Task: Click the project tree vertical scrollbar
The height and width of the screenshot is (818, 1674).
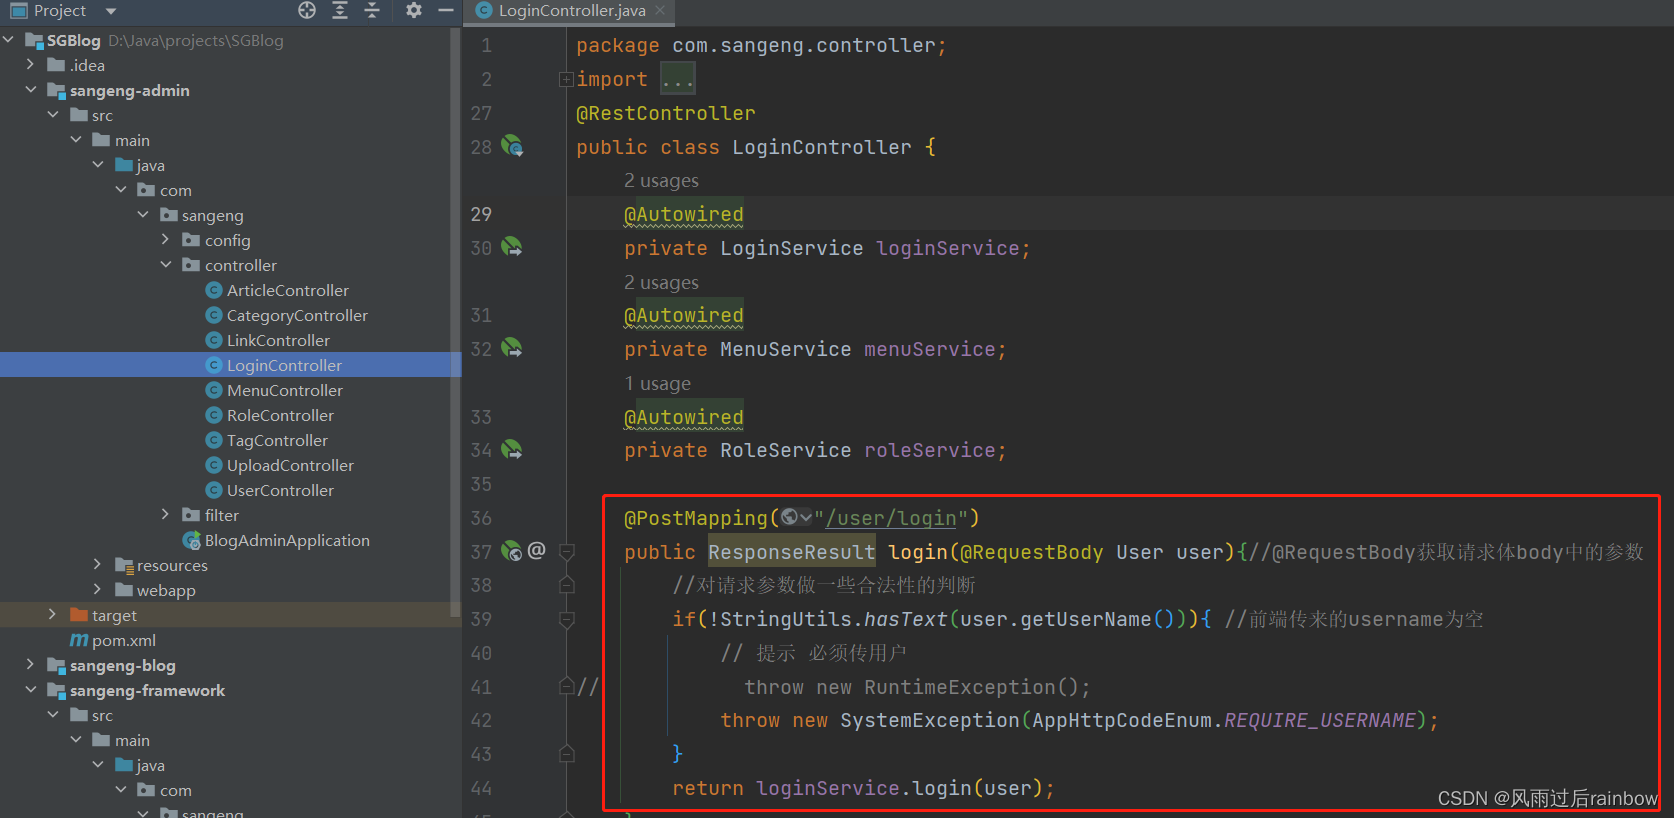Action: click(x=456, y=320)
